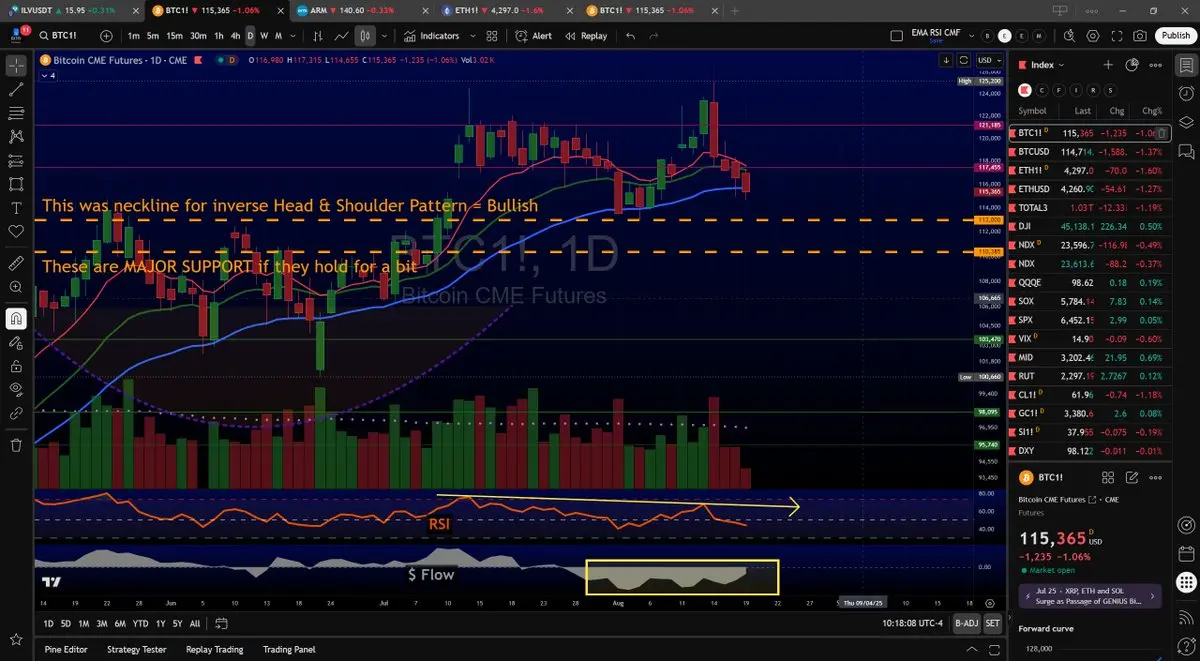Expand the collapsed indicator legend '4'
The width and height of the screenshot is (1200, 661).
49,75
